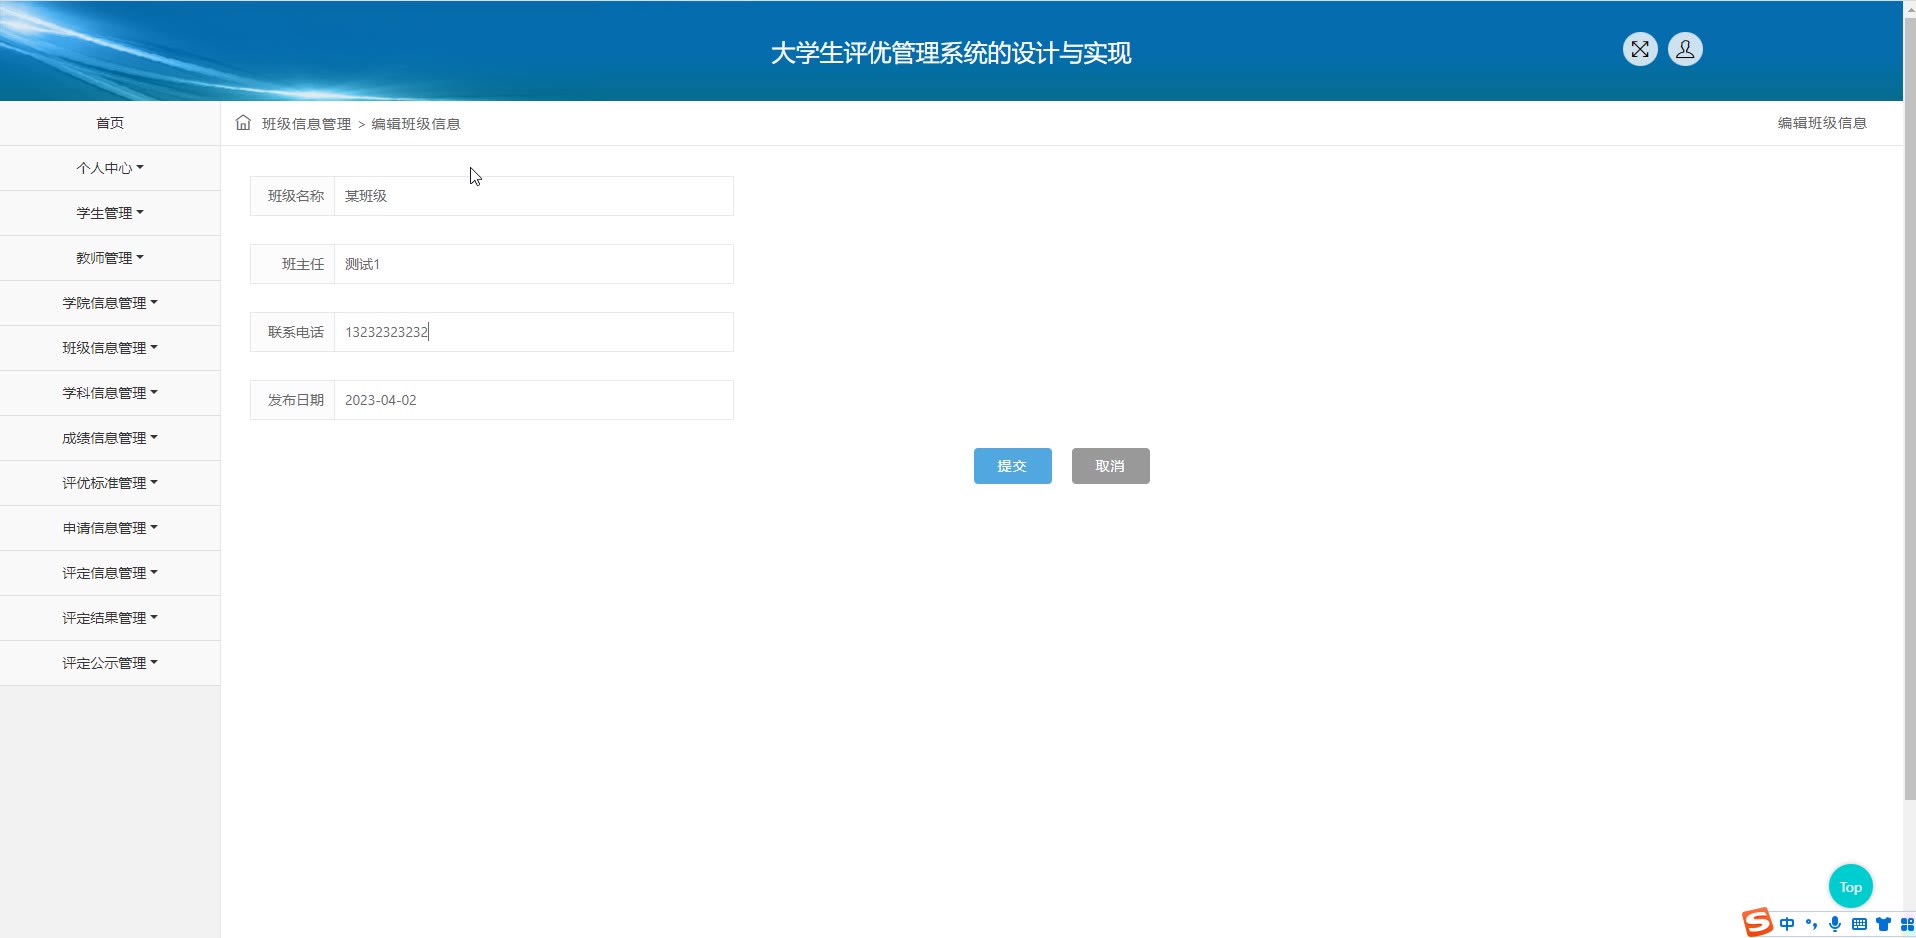Expand the 学科信息管理 menu
Image resolution: width=1916 pixels, height=938 pixels.
point(110,393)
